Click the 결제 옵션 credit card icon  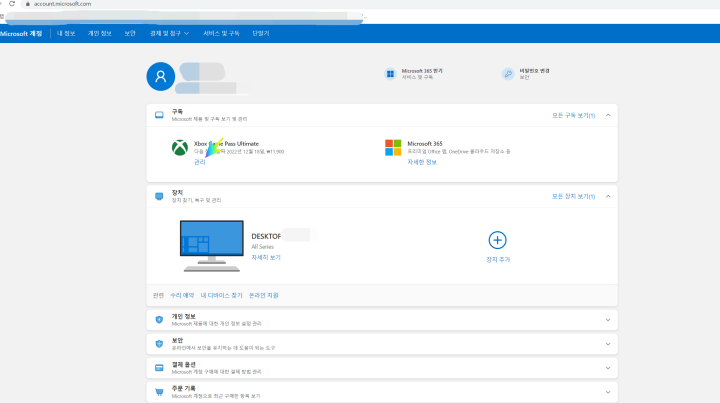click(x=159, y=368)
